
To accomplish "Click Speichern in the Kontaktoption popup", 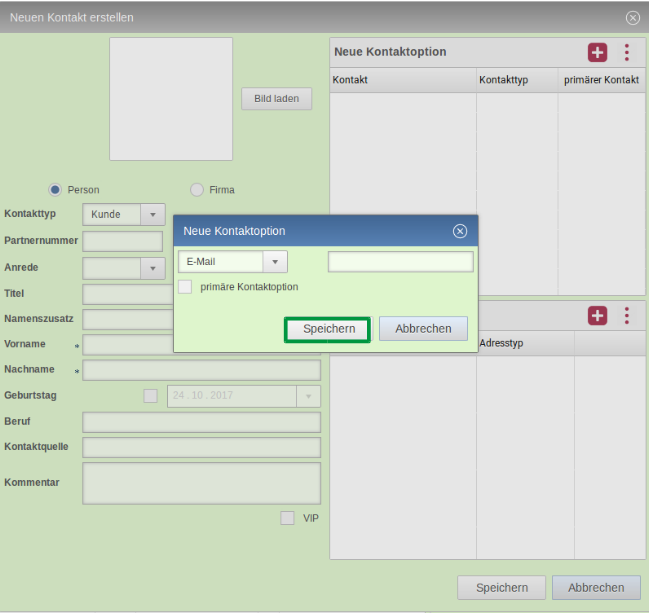I will point(329,329).
